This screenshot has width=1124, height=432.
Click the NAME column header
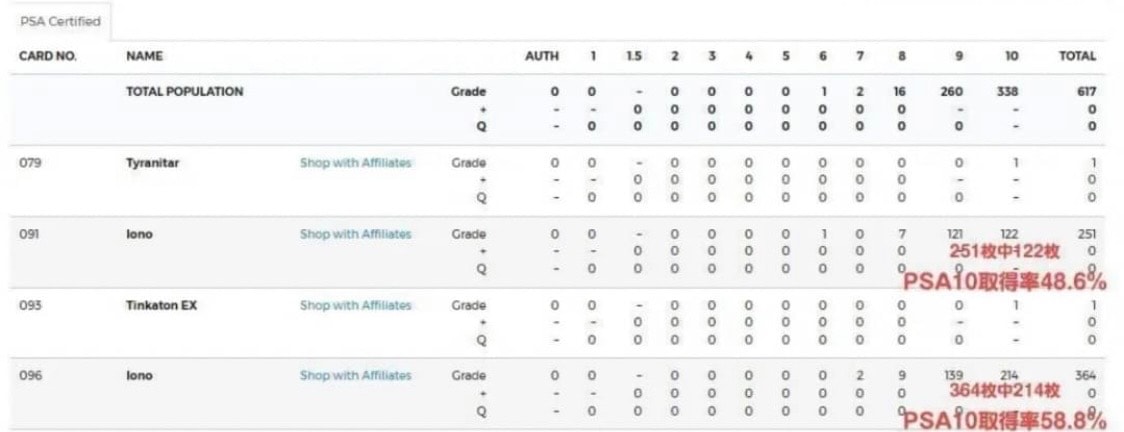tap(144, 56)
